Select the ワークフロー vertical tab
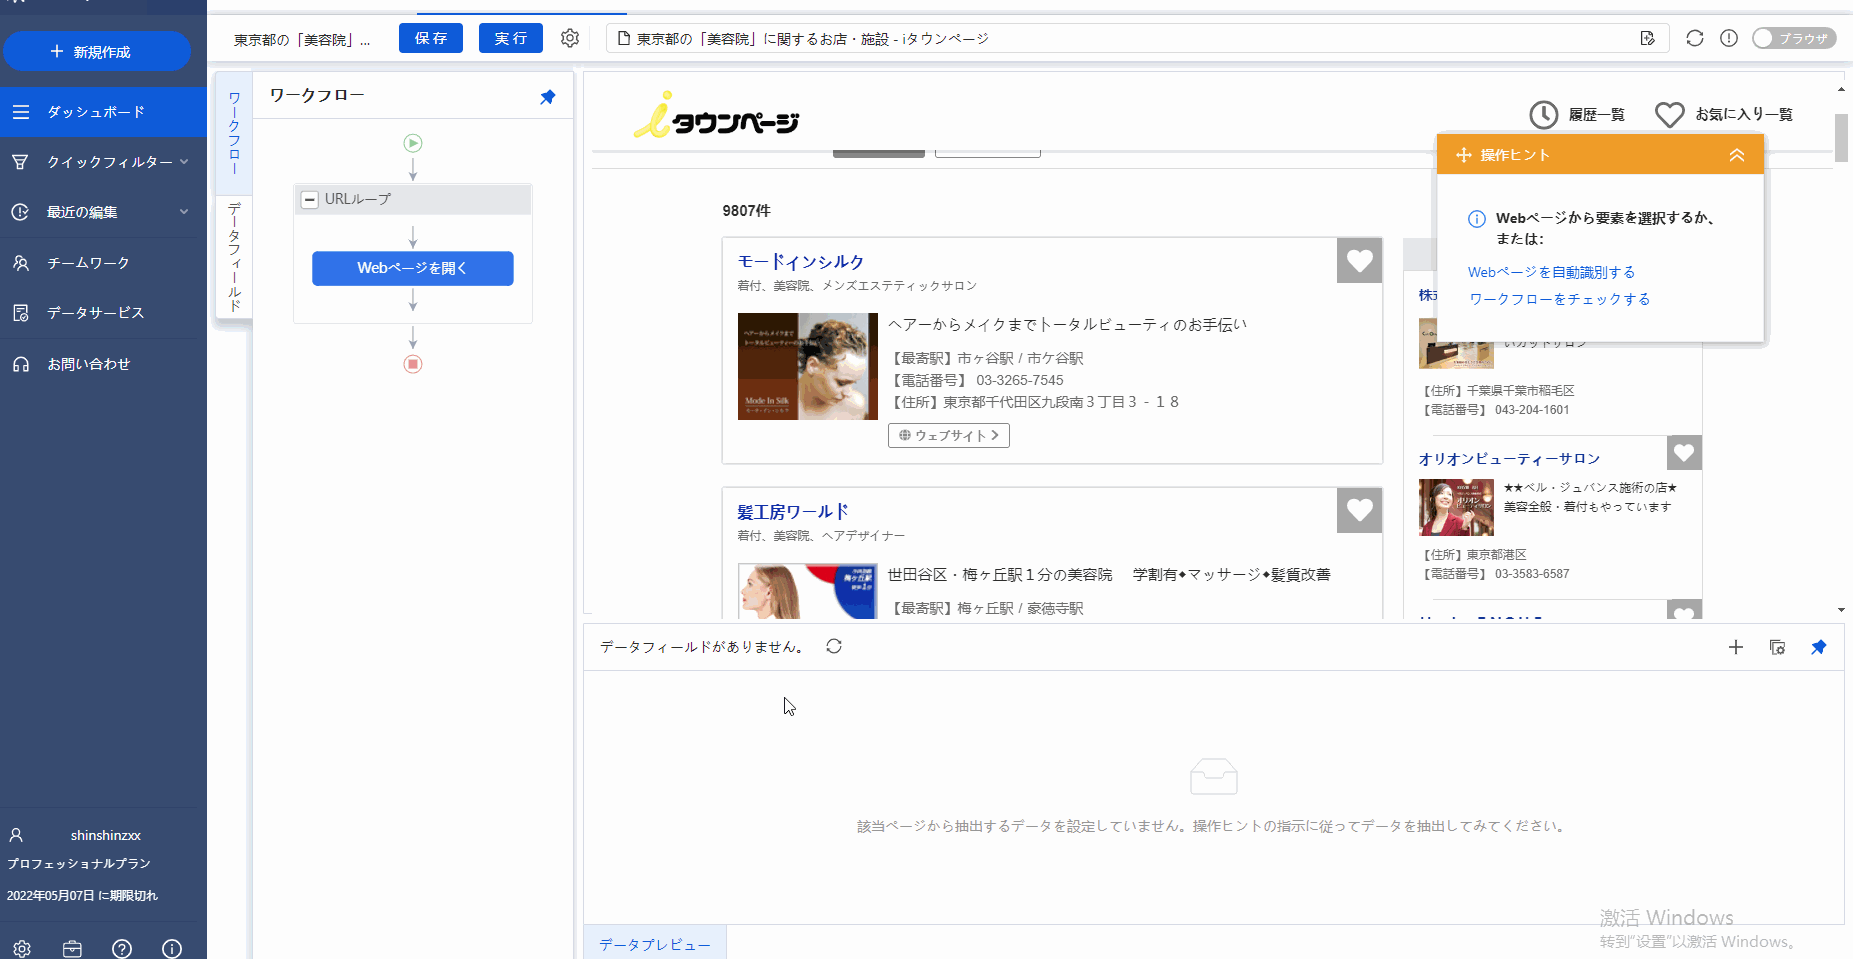Viewport: 1853px width, 959px height. pyautogui.click(x=234, y=133)
